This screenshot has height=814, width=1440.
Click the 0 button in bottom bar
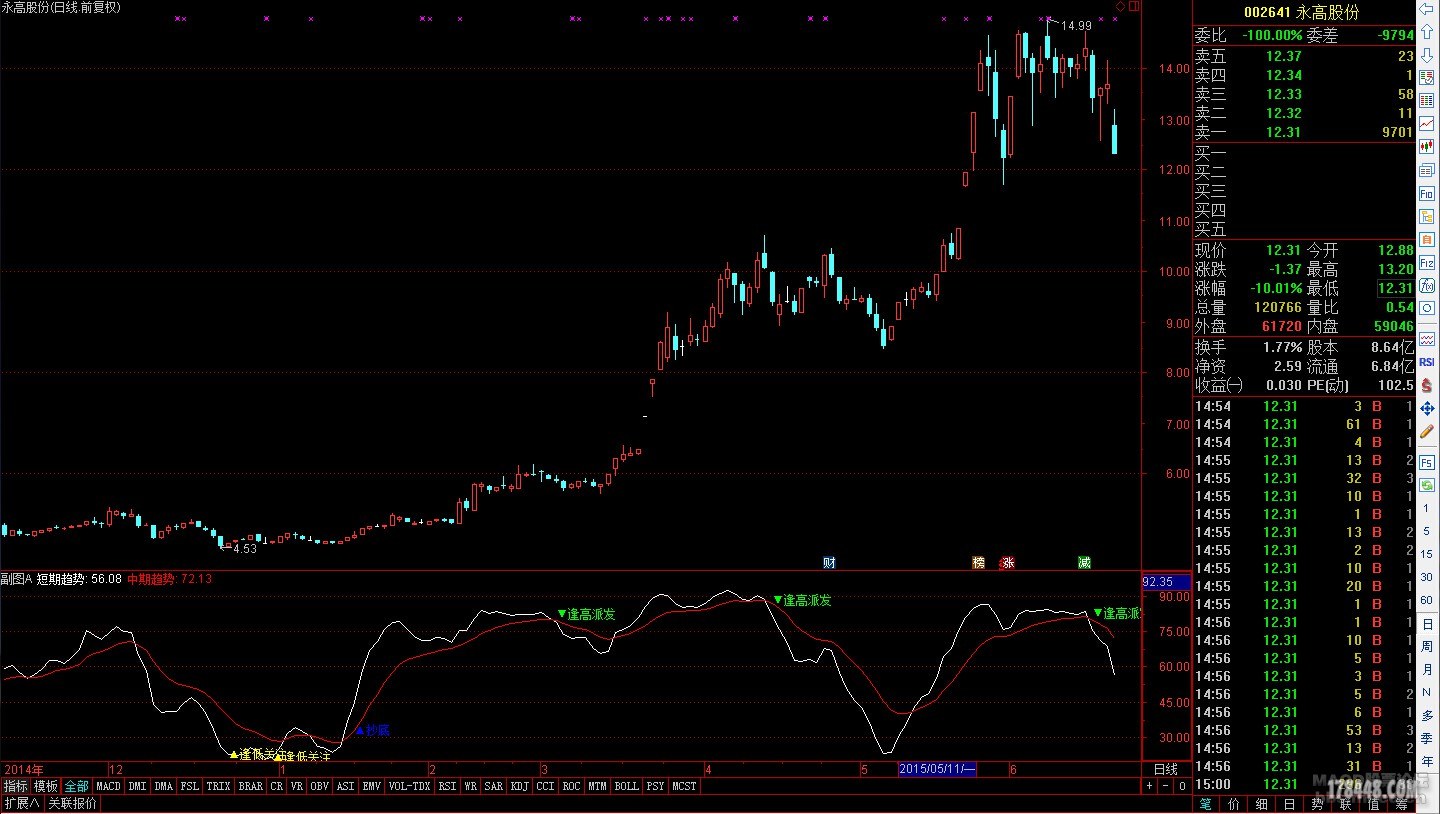pos(1182,786)
